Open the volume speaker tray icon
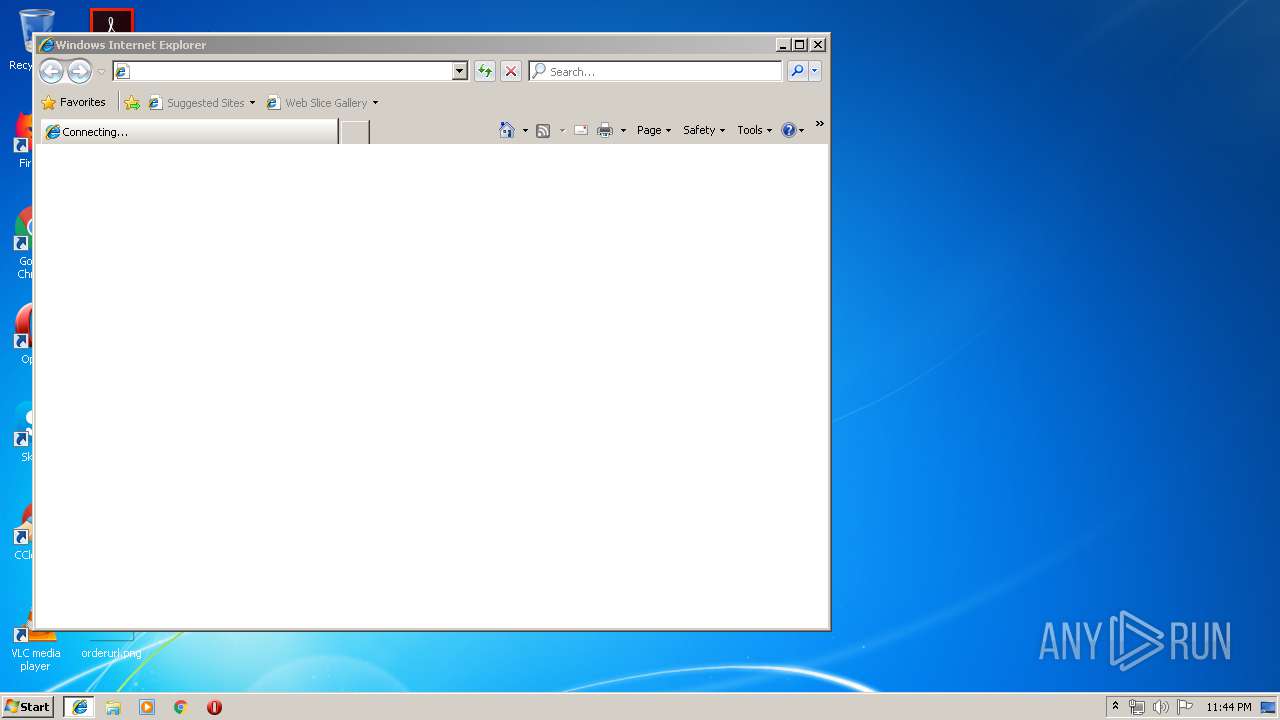1280x720 pixels. point(1161,707)
